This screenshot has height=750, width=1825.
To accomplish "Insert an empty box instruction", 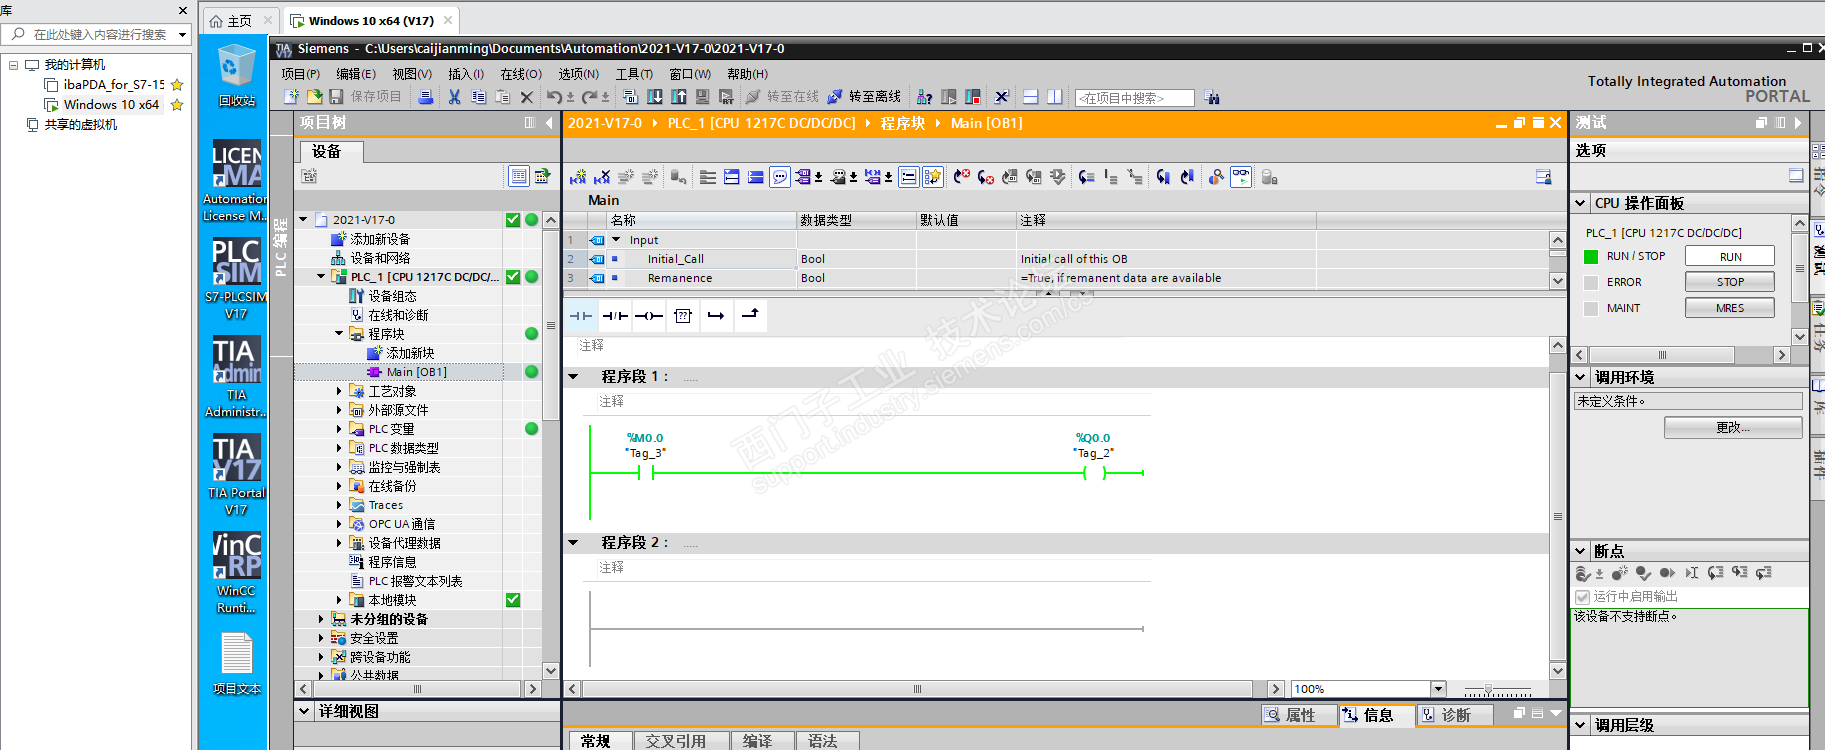I will point(683,316).
